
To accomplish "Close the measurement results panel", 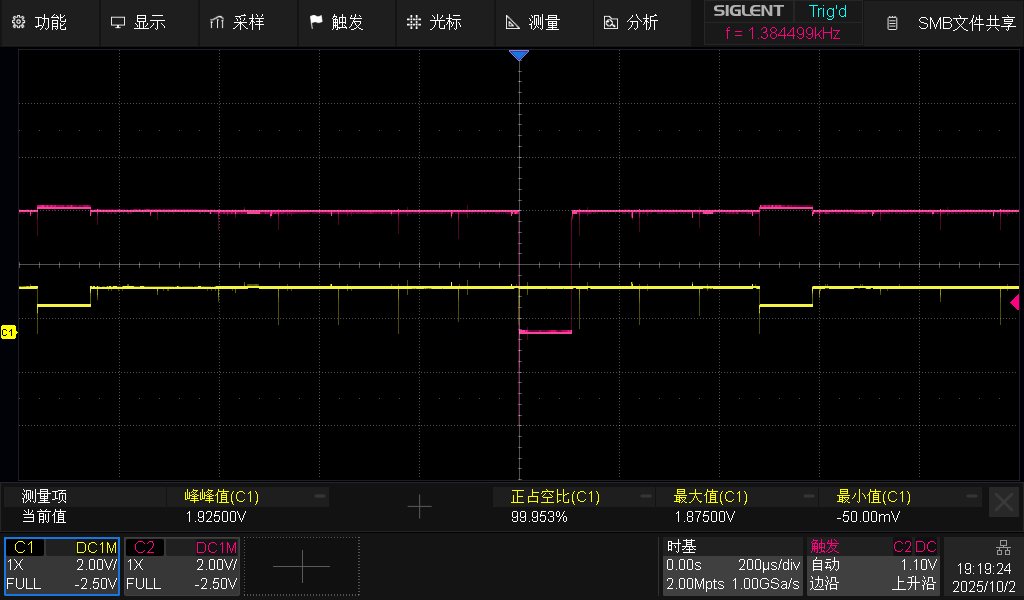I will coord(1003,503).
